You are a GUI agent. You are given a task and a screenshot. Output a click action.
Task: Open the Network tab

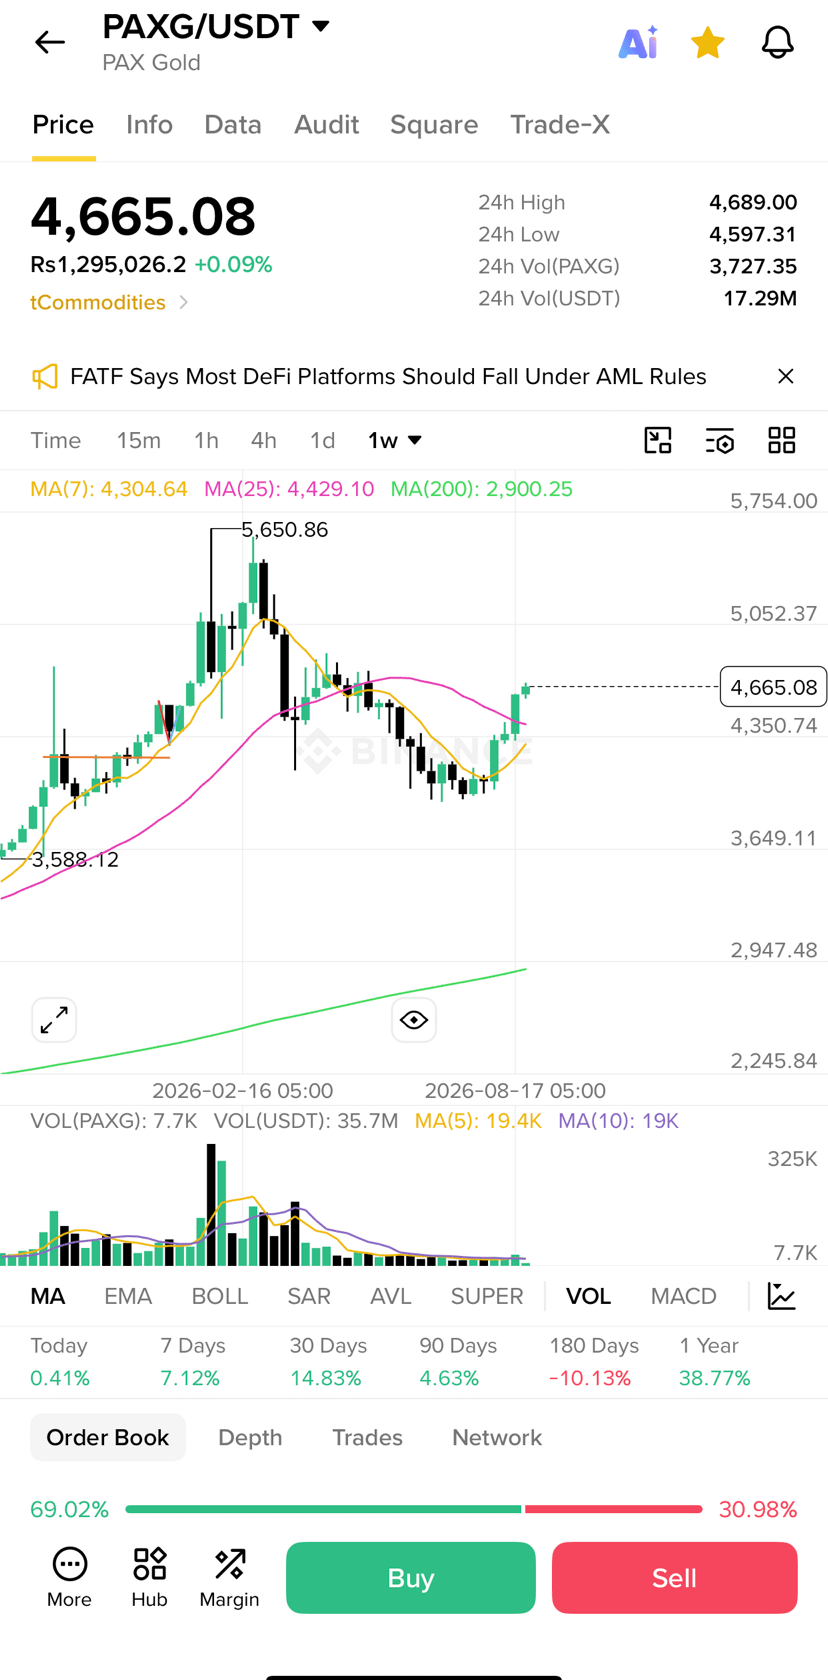(x=497, y=1437)
